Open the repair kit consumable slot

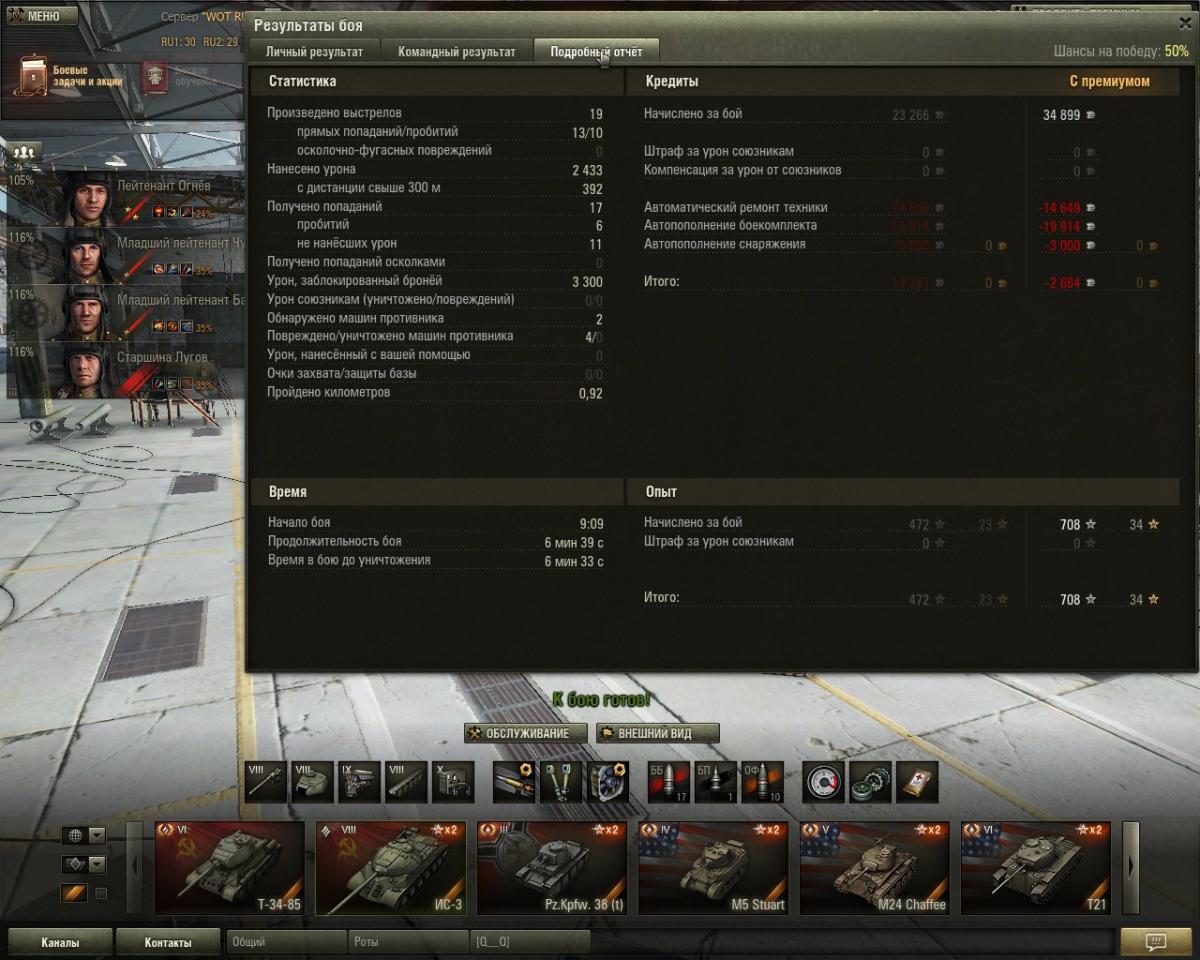[x=871, y=782]
